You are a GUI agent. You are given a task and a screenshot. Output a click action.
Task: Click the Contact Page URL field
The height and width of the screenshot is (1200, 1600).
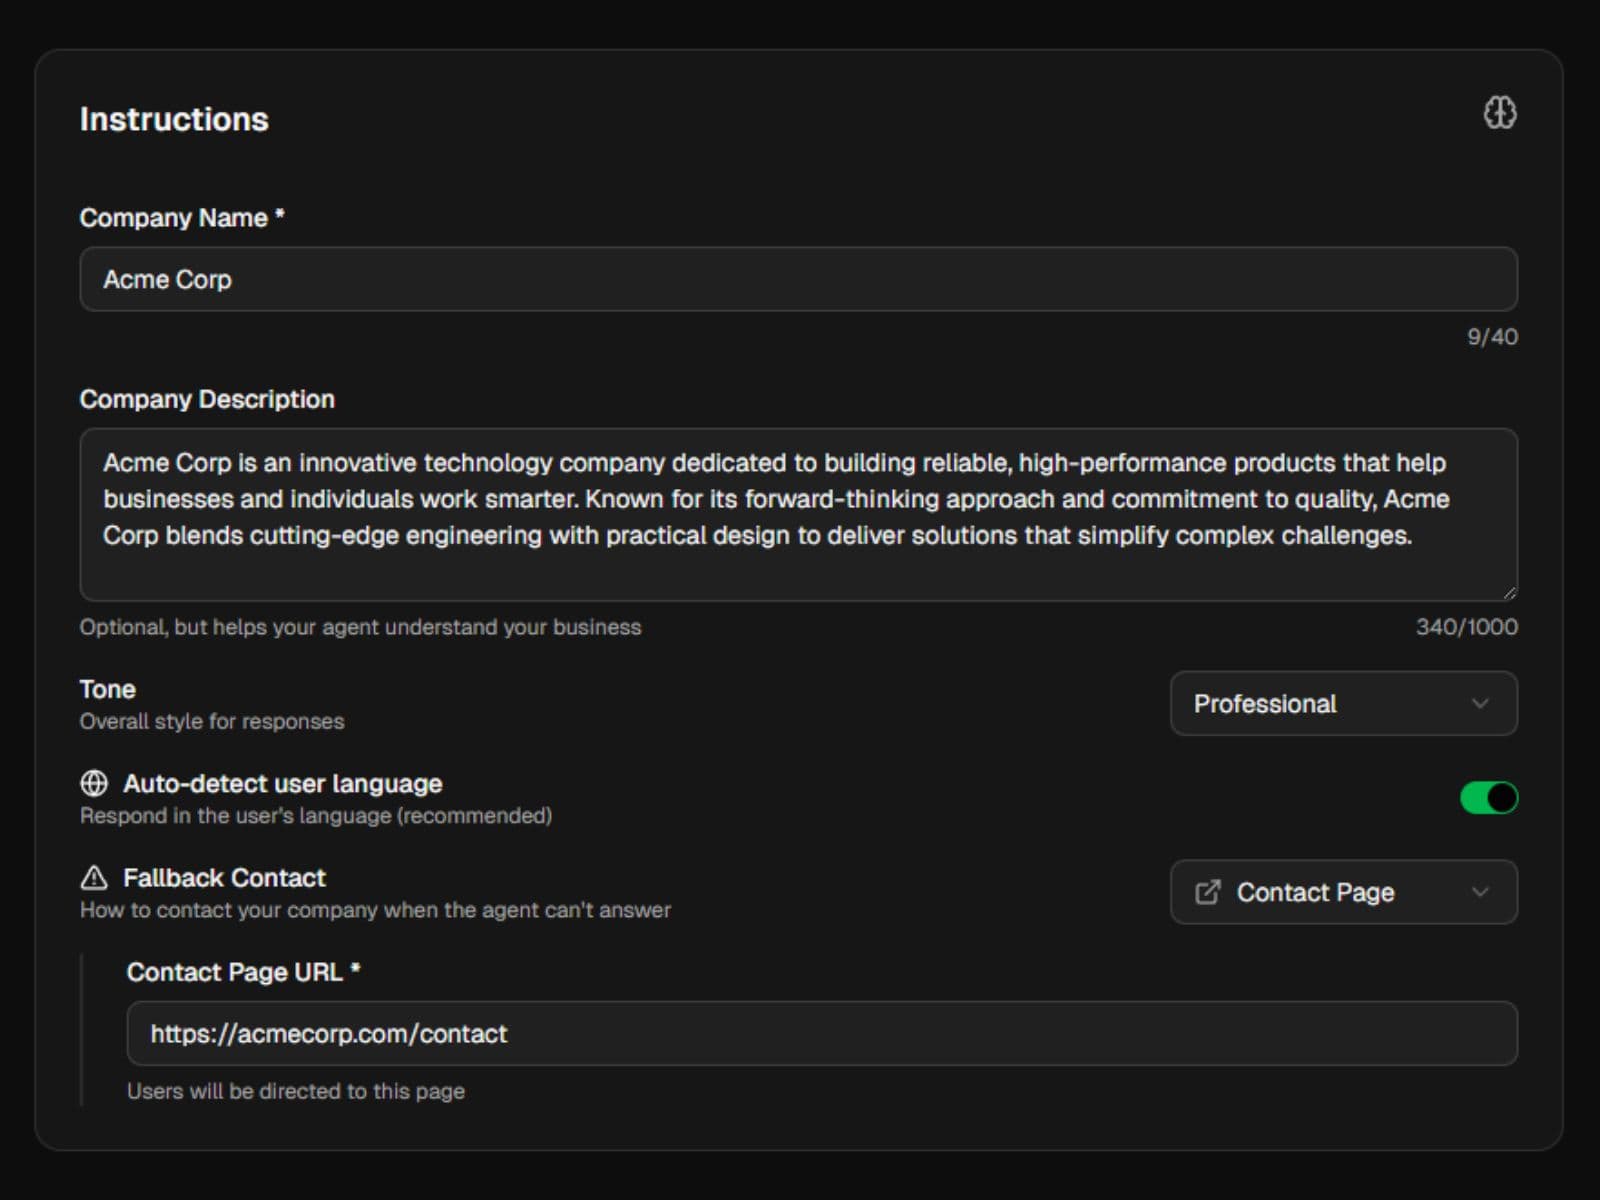(822, 1034)
